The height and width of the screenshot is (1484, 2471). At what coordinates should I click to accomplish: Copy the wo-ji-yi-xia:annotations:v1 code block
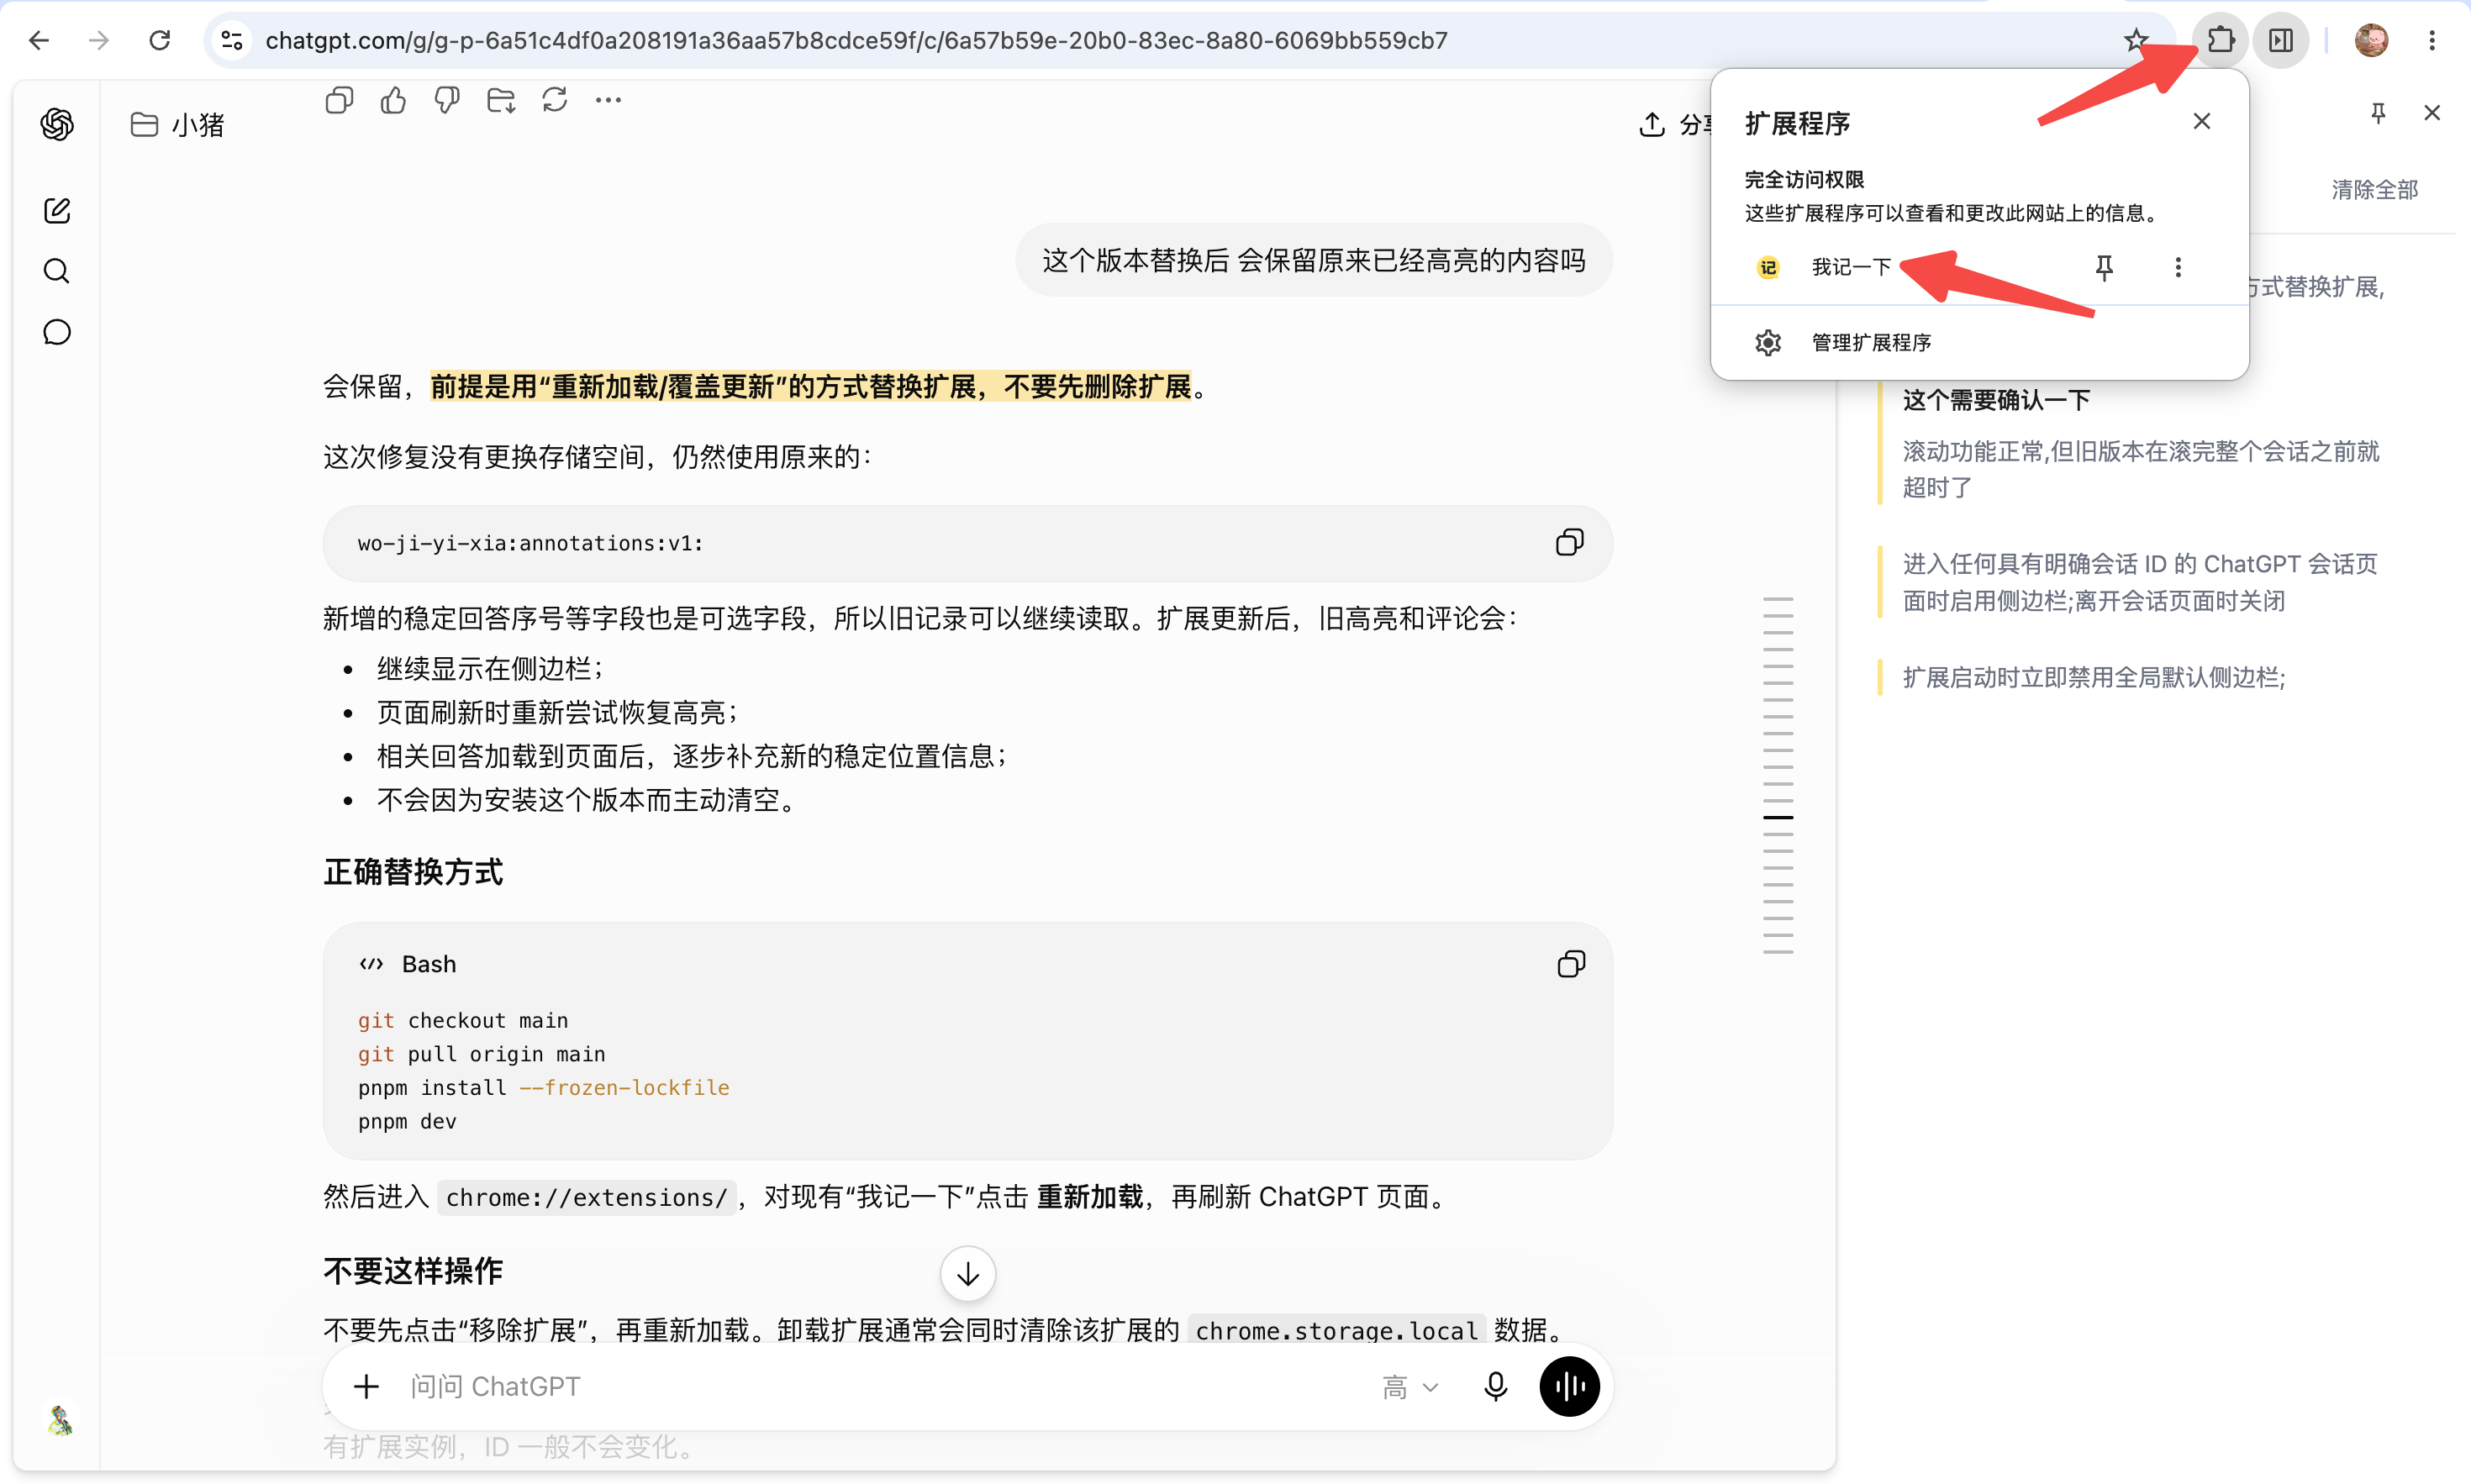(x=1570, y=542)
